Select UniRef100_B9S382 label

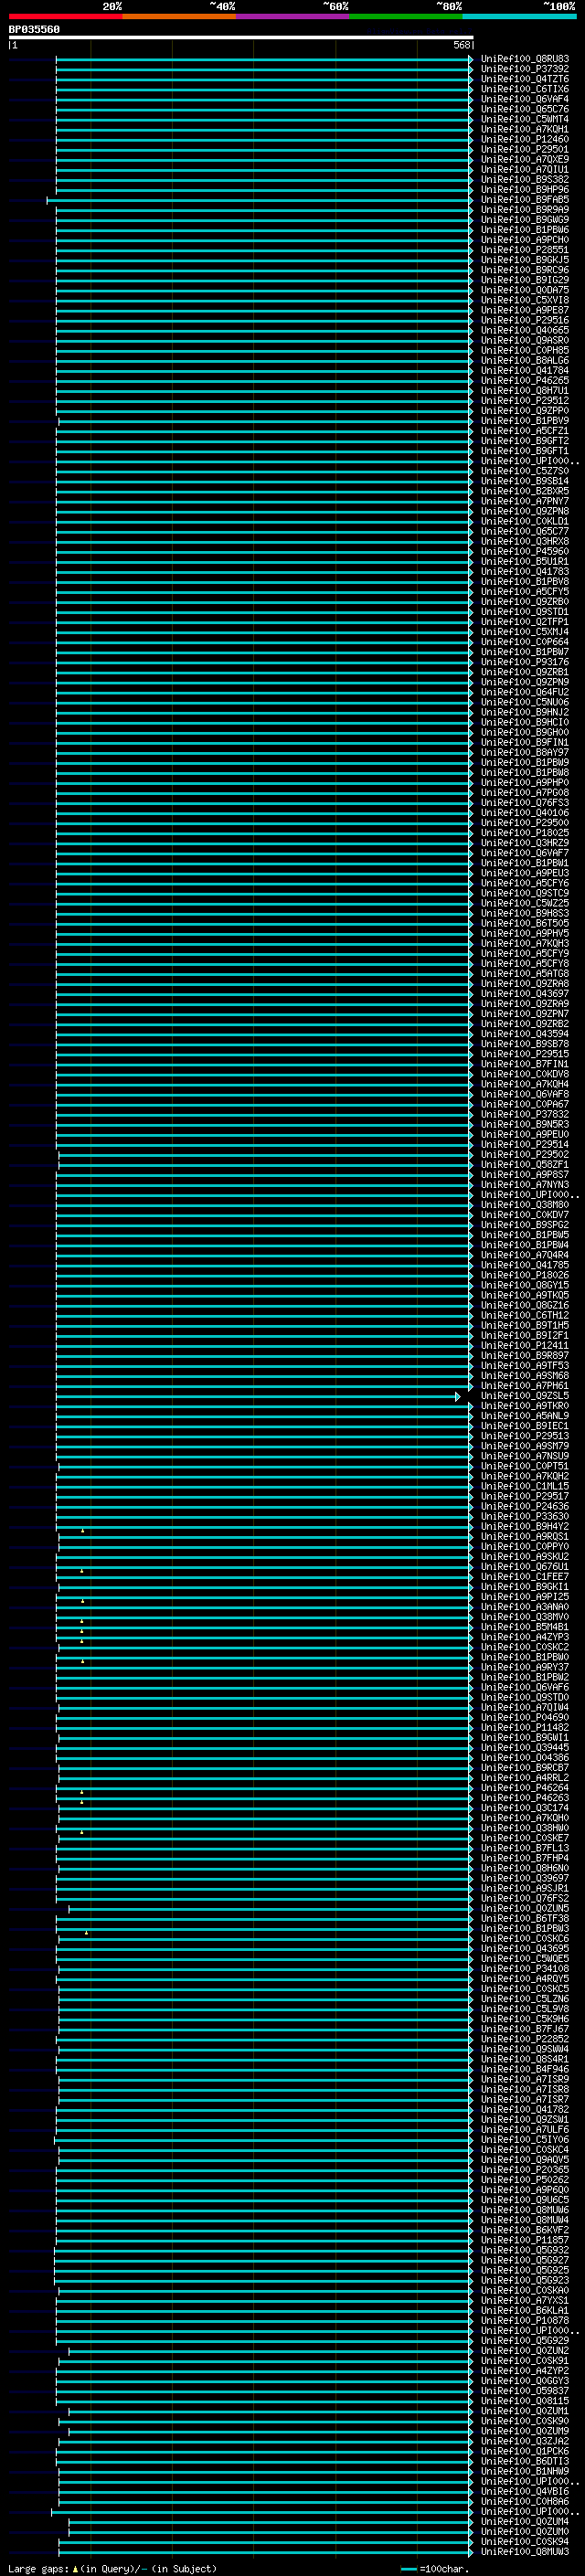point(524,179)
